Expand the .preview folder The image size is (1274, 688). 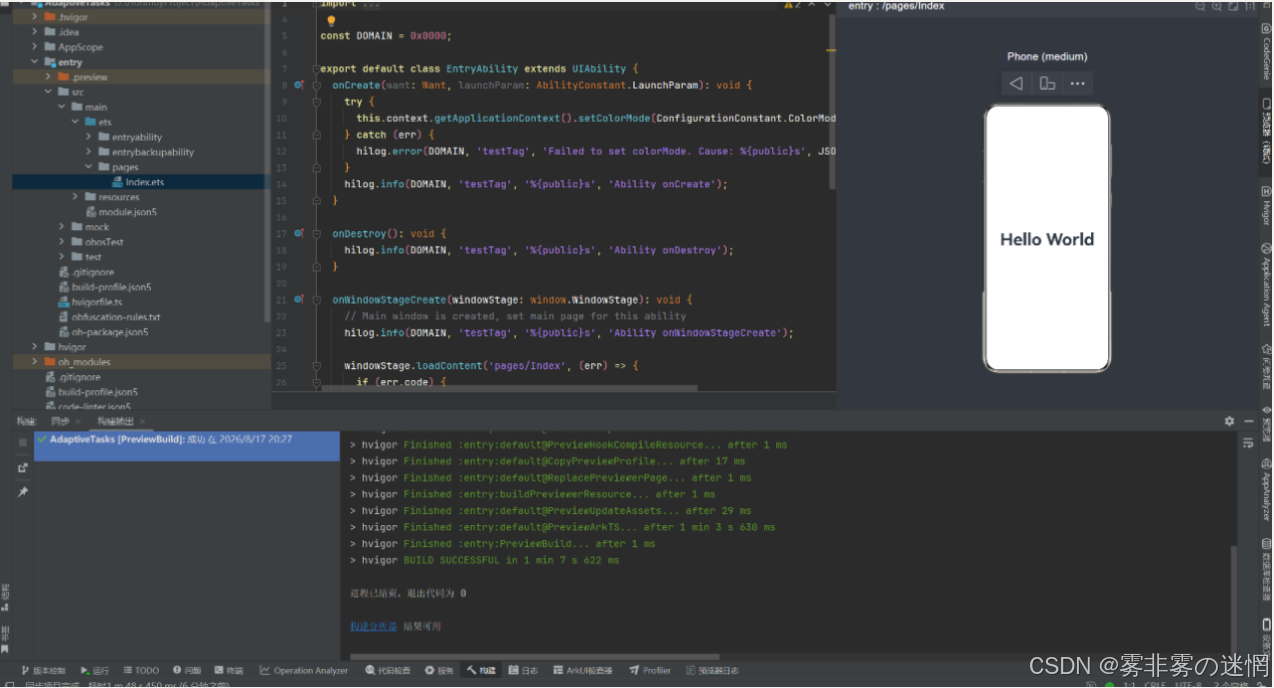49,77
